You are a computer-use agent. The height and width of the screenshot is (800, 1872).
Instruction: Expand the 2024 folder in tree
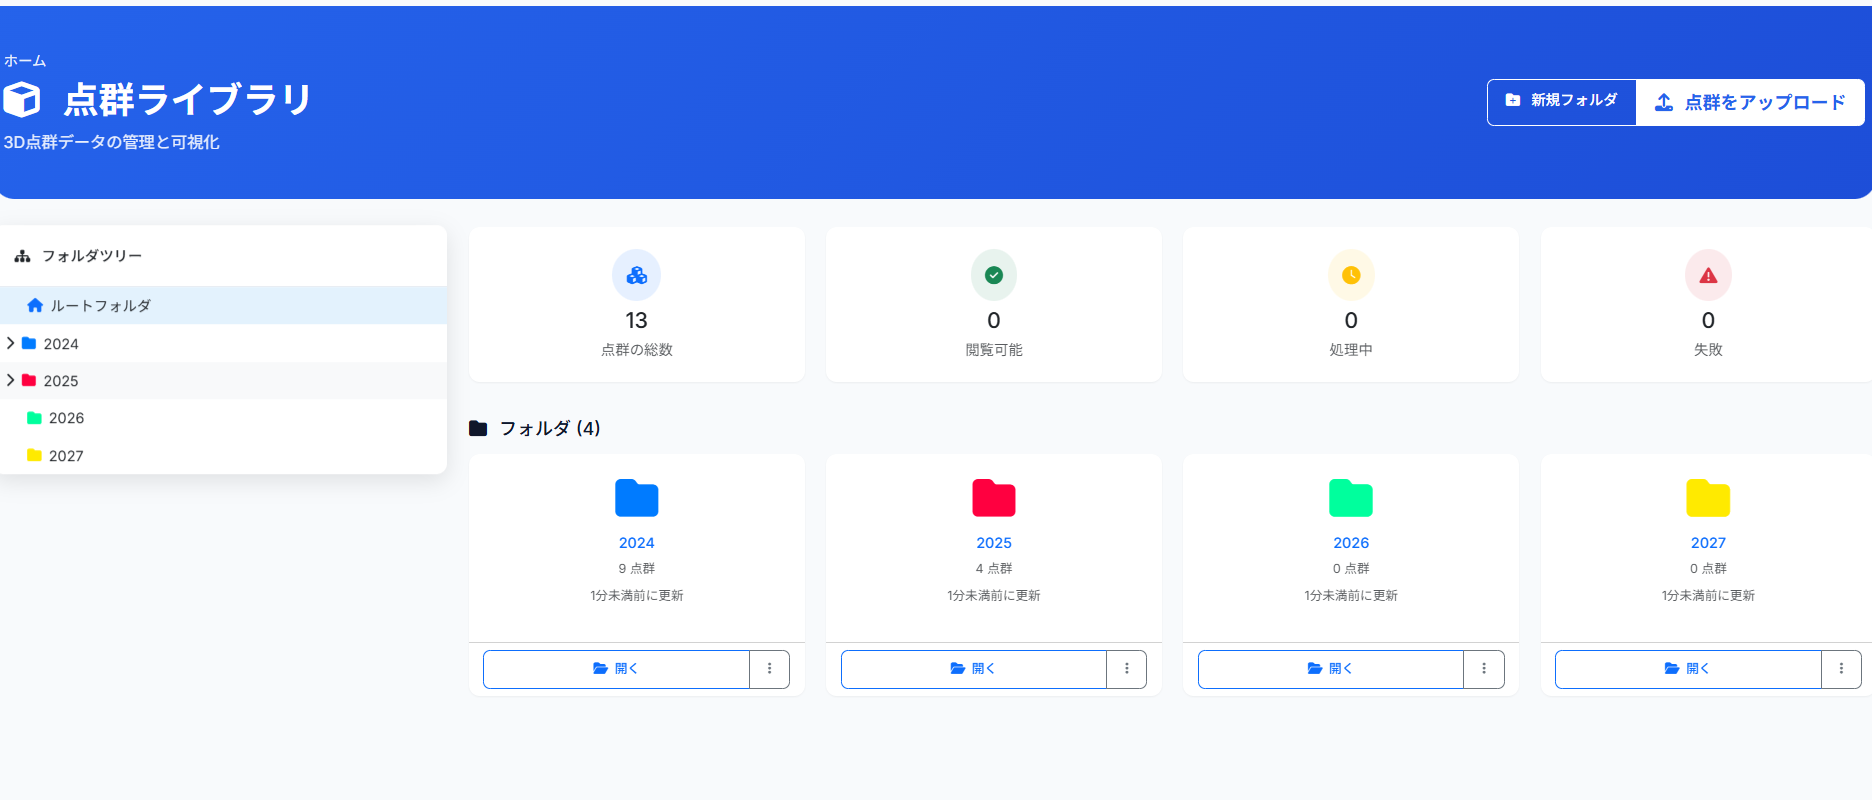tap(11, 343)
